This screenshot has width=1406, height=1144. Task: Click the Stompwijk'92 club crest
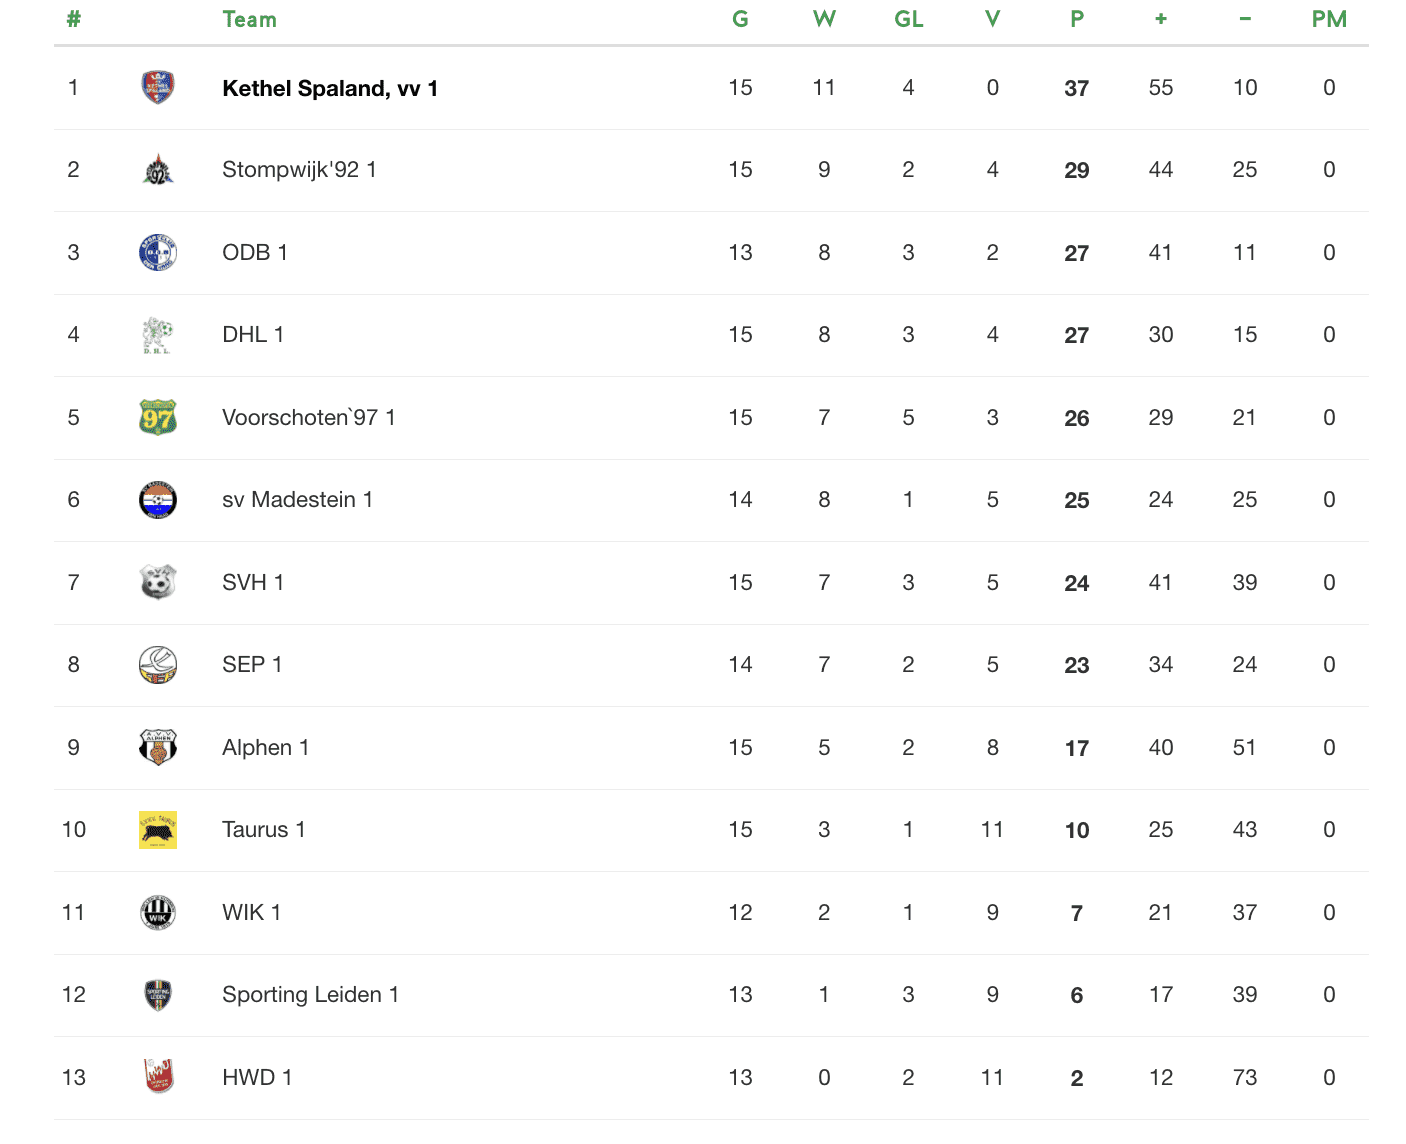click(x=158, y=170)
